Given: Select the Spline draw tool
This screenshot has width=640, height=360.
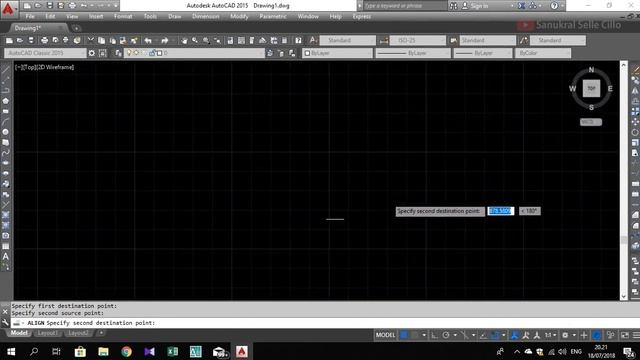Looking at the screenshot, I should click(x=6, y=153).
